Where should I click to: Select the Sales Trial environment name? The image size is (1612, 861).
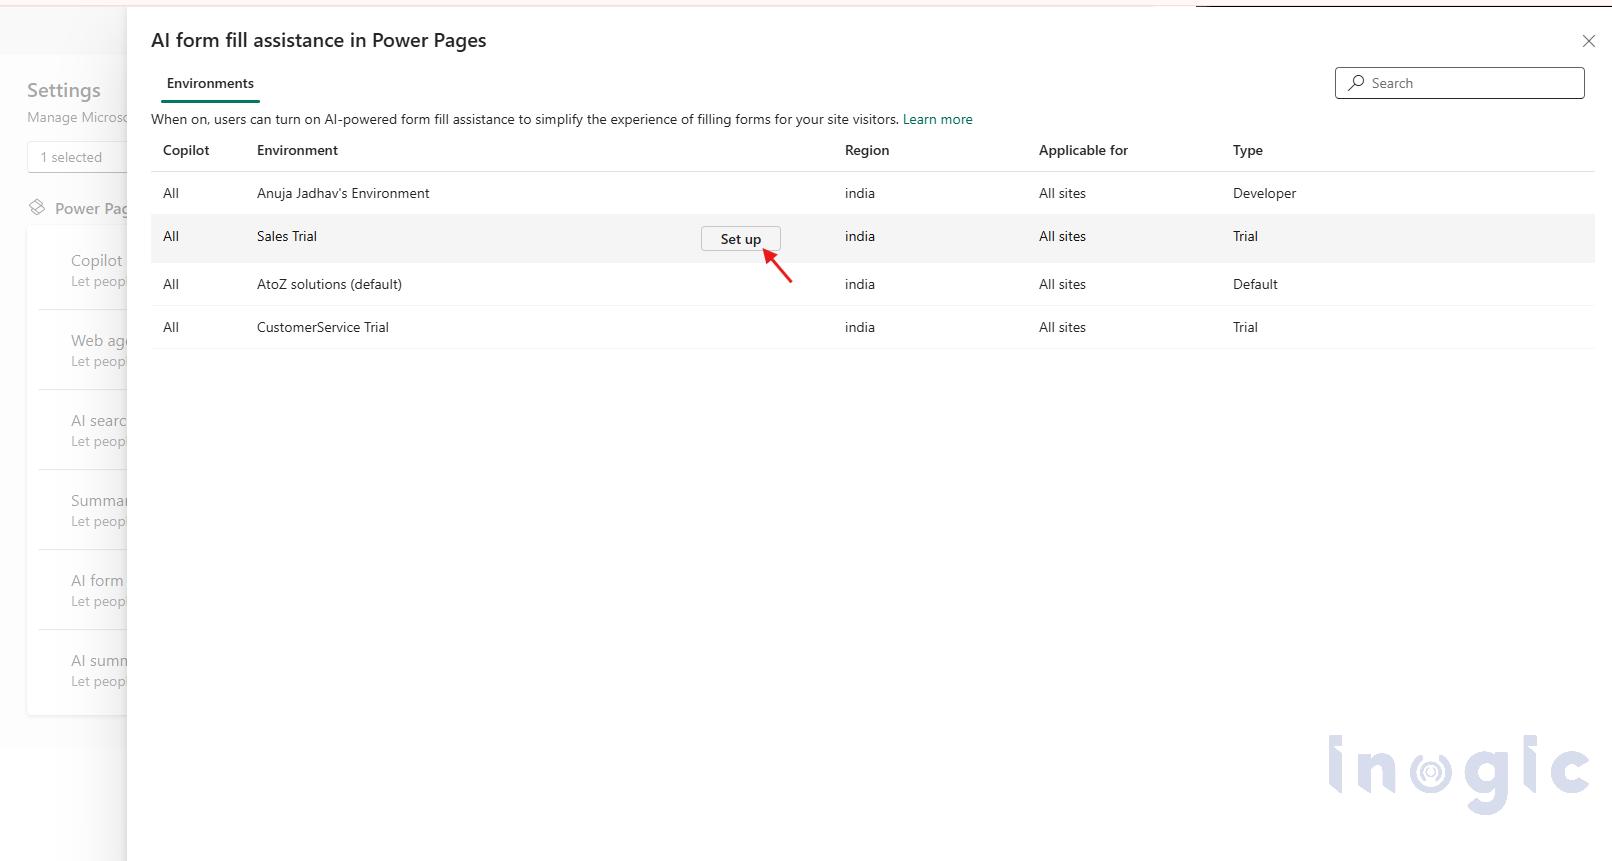(x=287, y=237)
